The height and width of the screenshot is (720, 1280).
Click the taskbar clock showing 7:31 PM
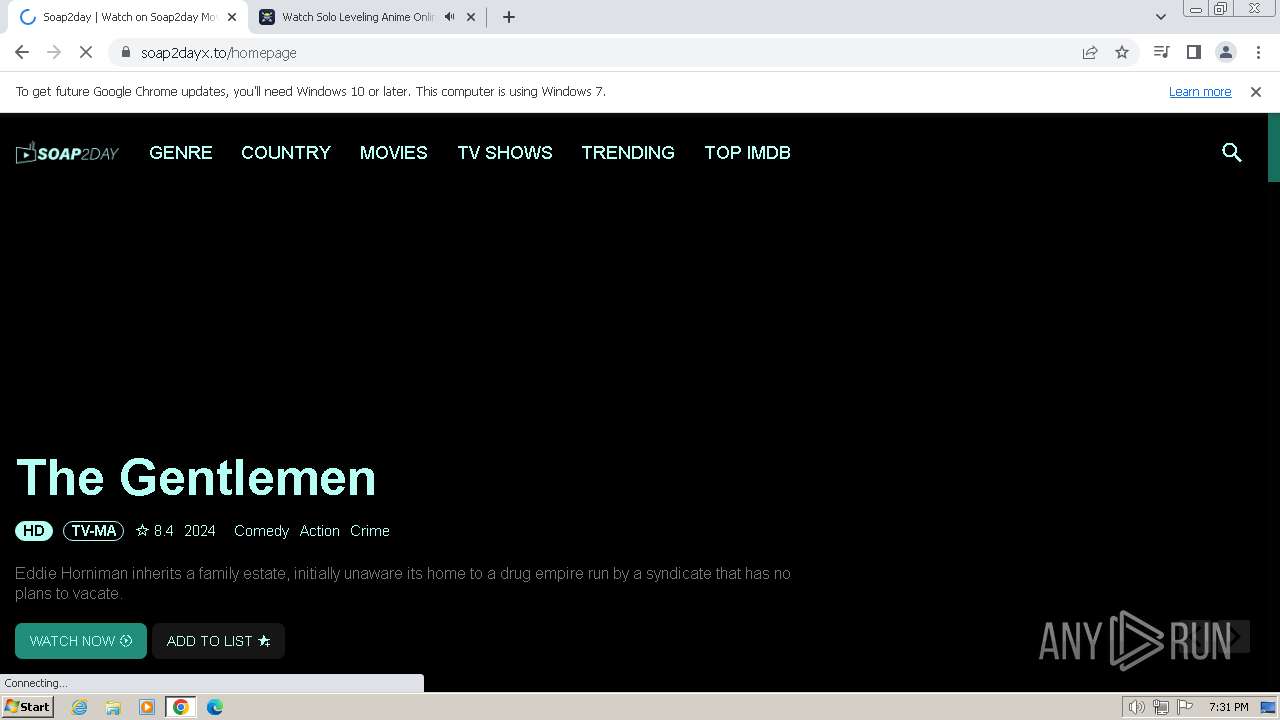click(x=1228, y=707)
